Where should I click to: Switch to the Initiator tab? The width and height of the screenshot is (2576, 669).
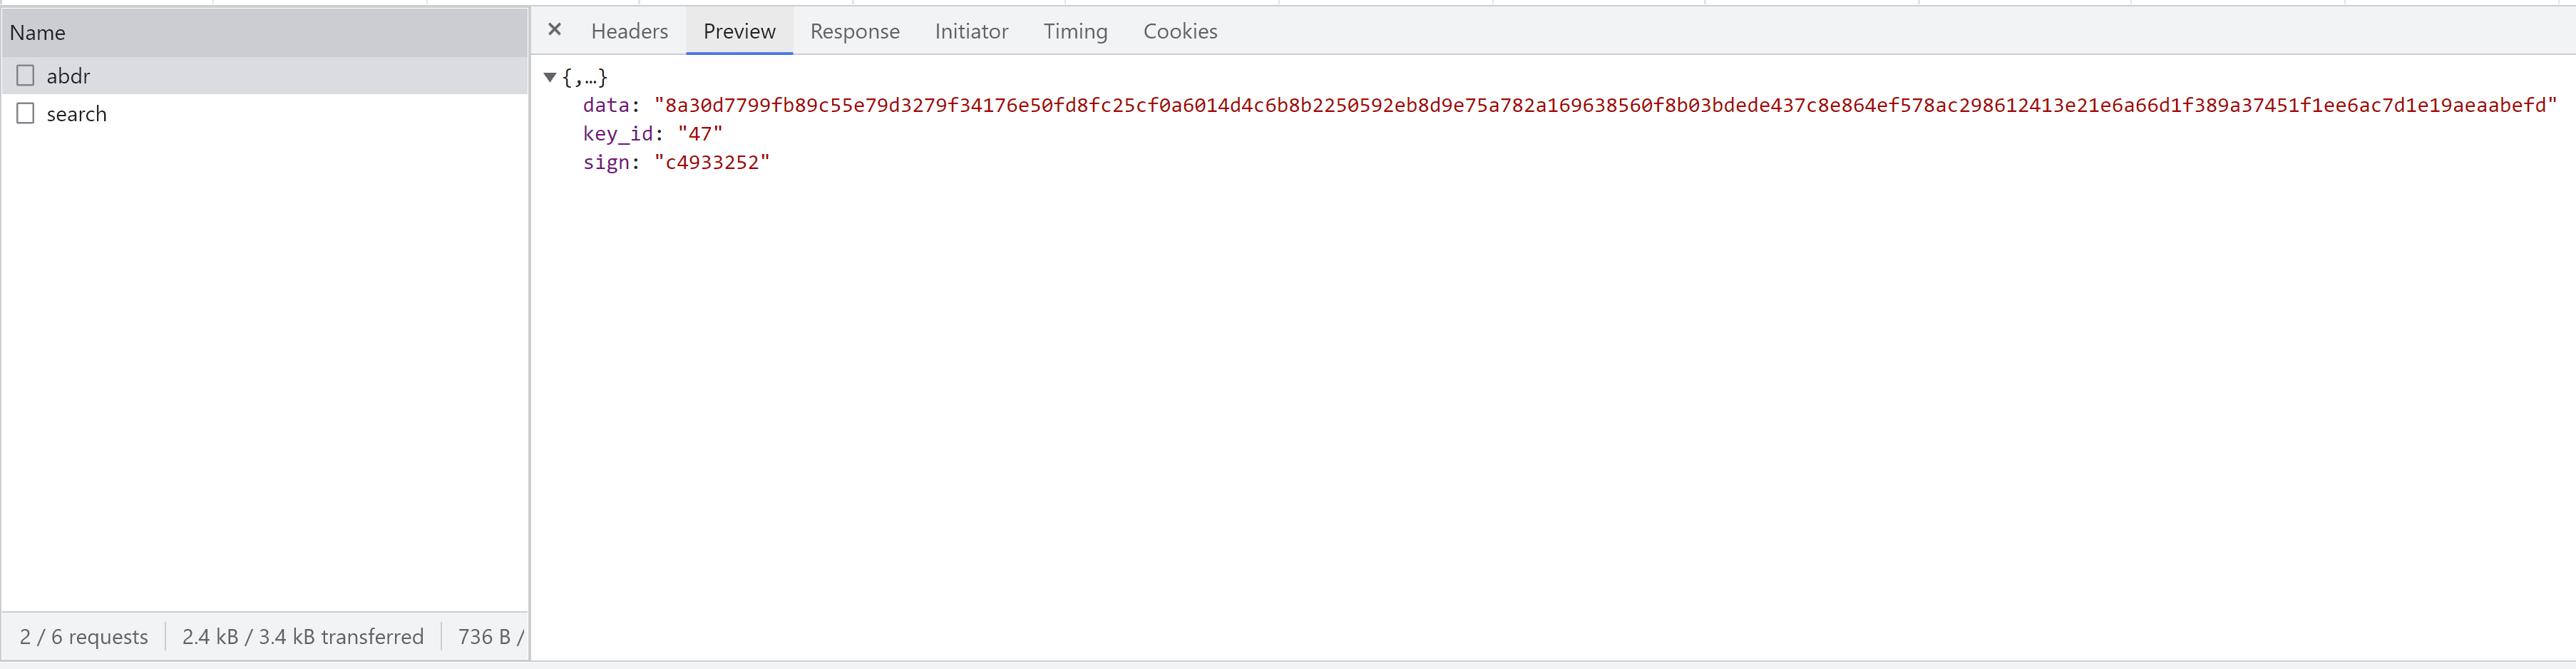point(971,31)
